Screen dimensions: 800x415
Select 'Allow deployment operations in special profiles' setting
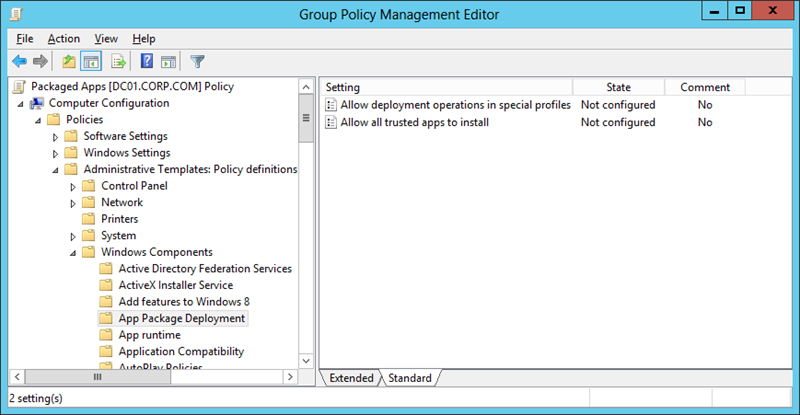coord(455,105)
